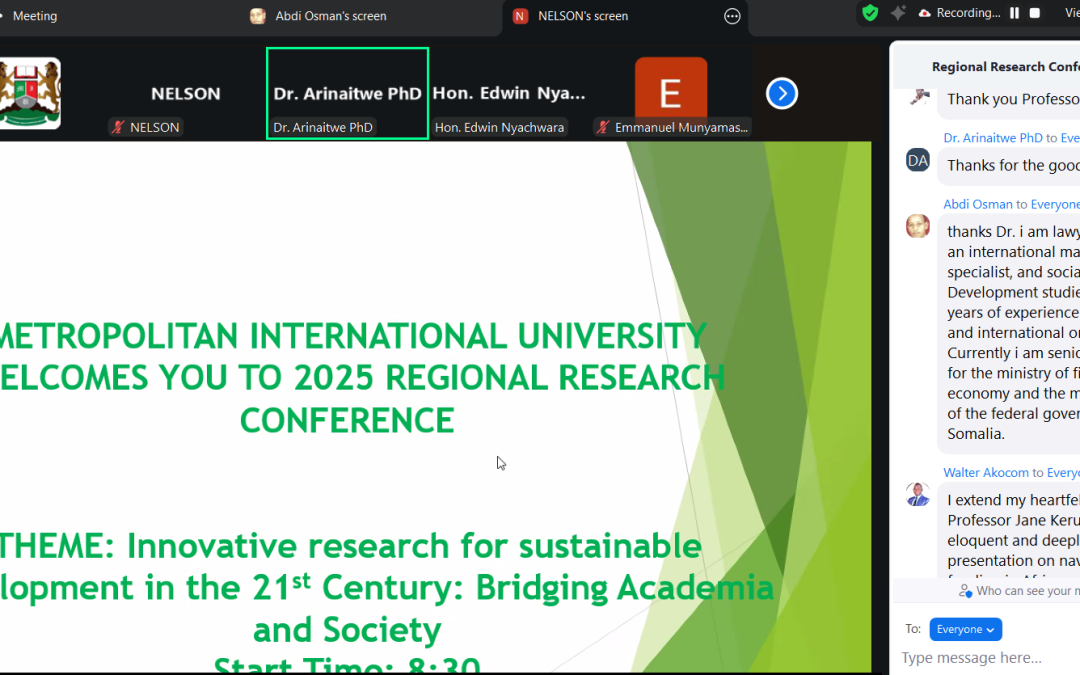The image size is (1080, 675).
Task: Click the muted mic icon beside Emmanuel Munyamas
Action: click(x=601, y=127)
